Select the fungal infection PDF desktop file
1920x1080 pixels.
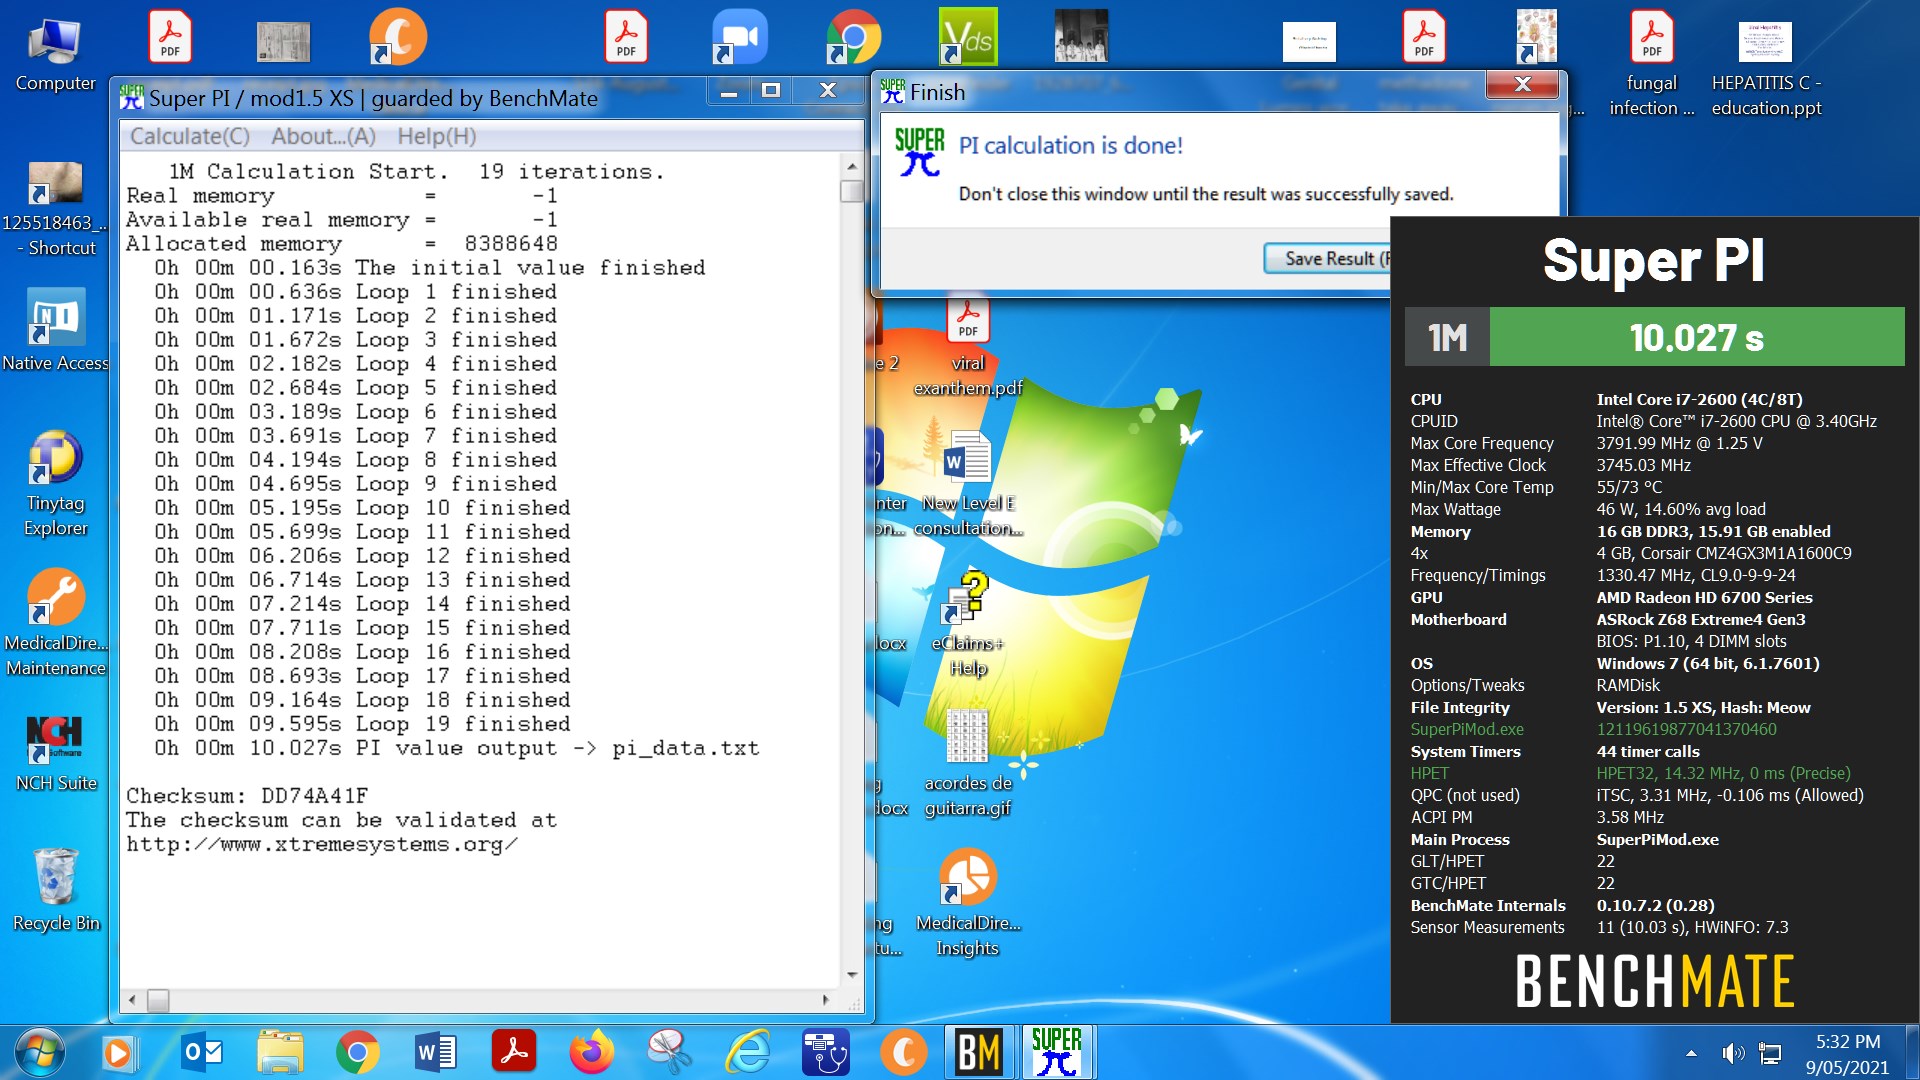[x=1651, y=63]
